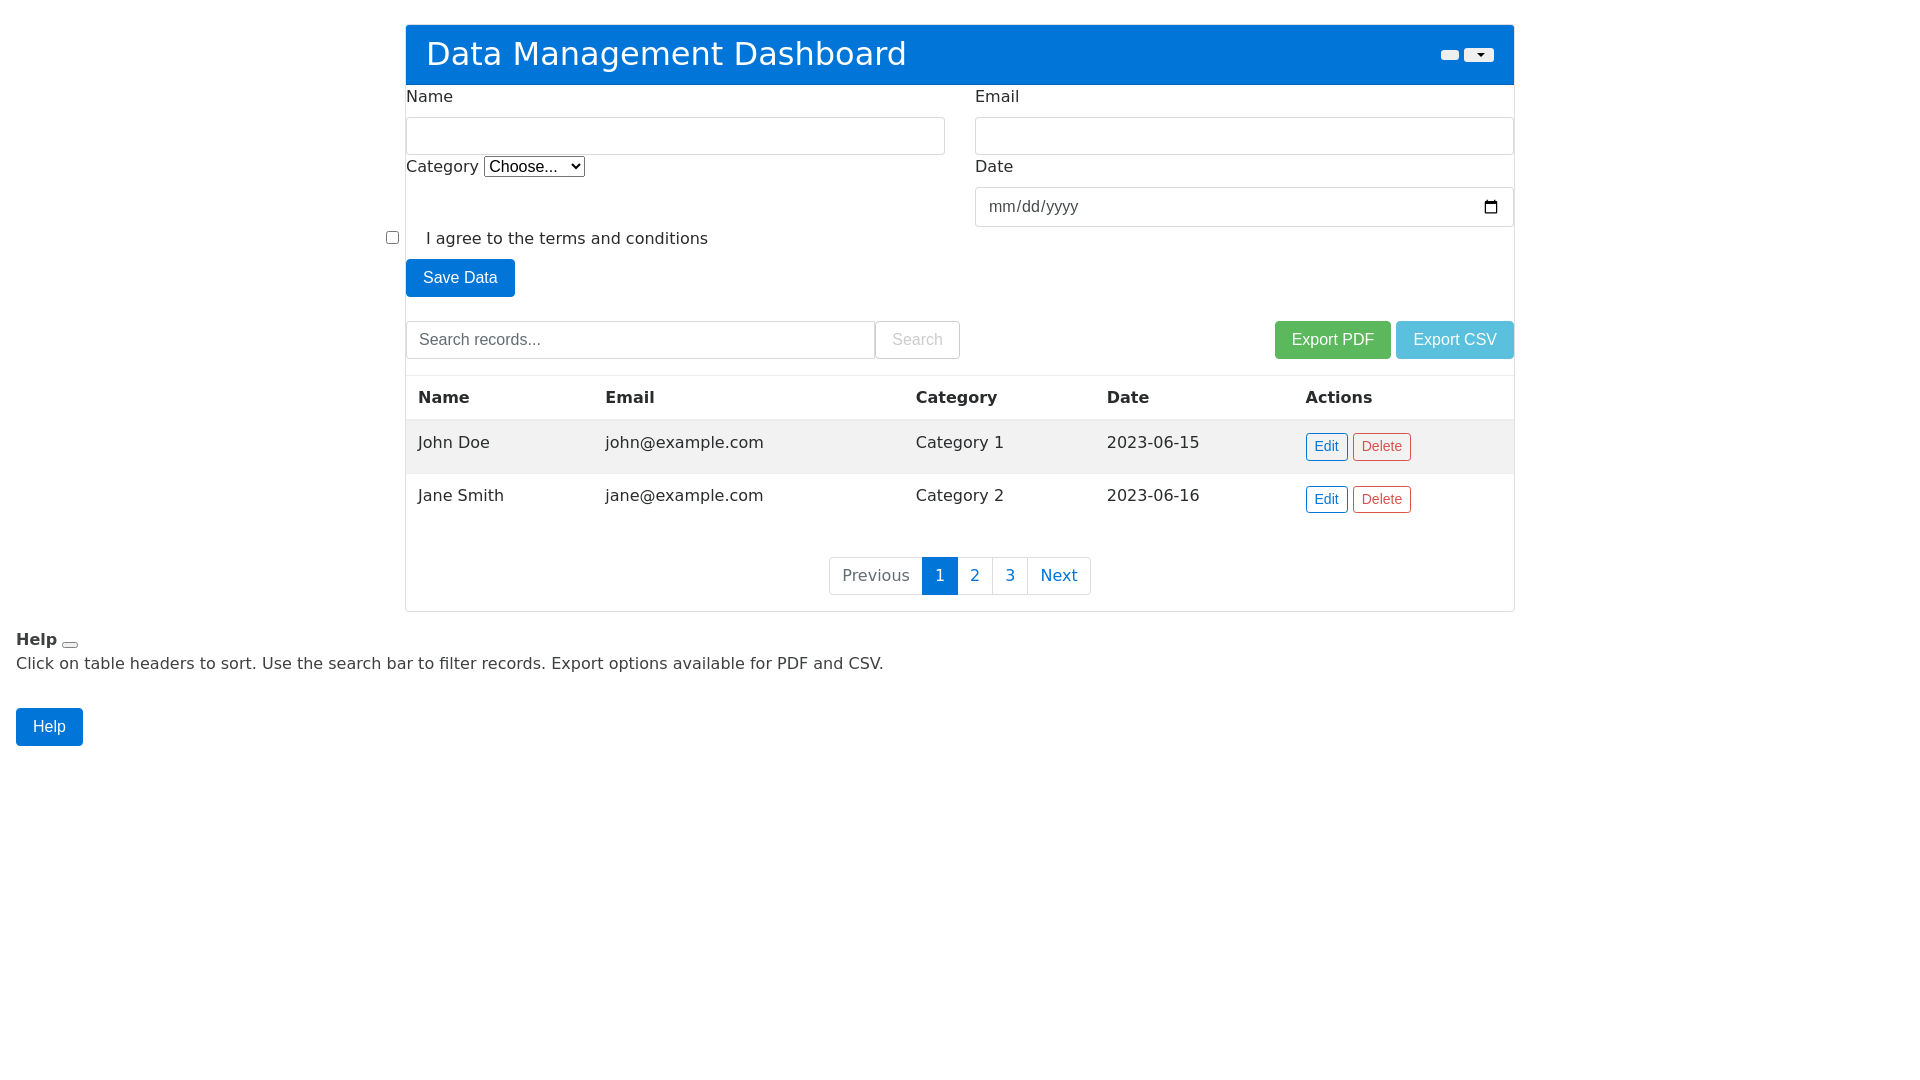This screenshot has height=1080, width=1920.
Task: Open the calendar picker in Date field
Action: point(1490,207)
